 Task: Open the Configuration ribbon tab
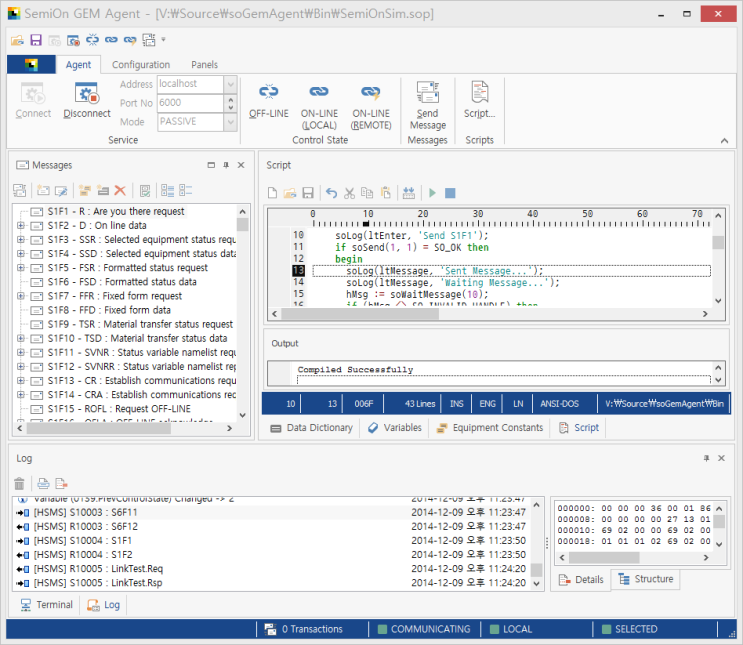point(141,64)
